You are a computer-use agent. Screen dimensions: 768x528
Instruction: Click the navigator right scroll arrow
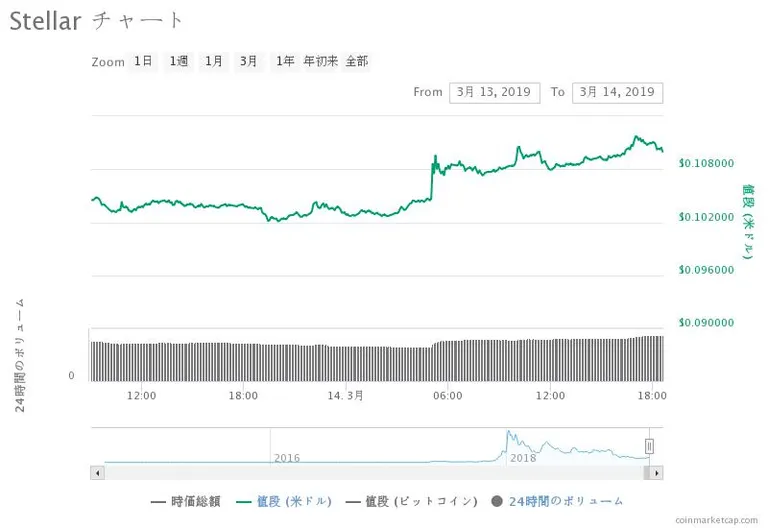click(656, 473)
